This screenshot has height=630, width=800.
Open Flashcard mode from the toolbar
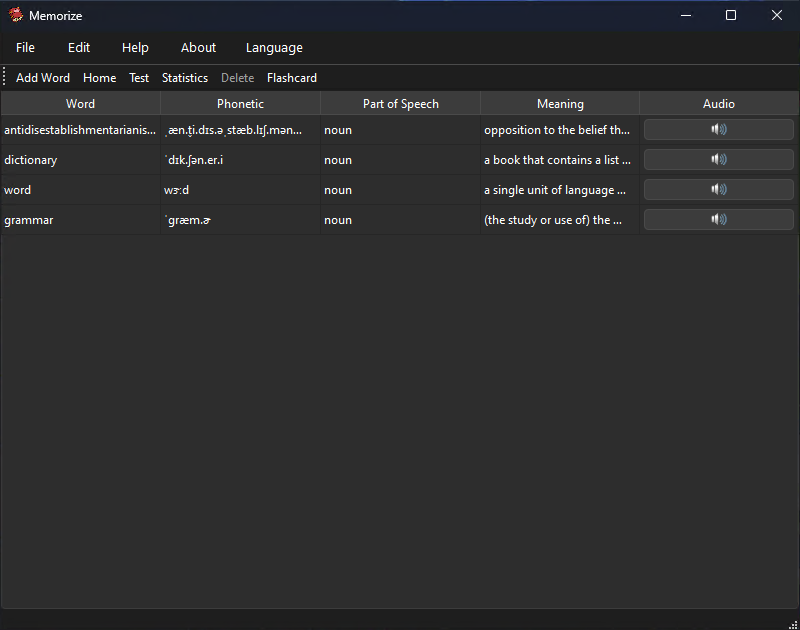(x=292, y=78)
